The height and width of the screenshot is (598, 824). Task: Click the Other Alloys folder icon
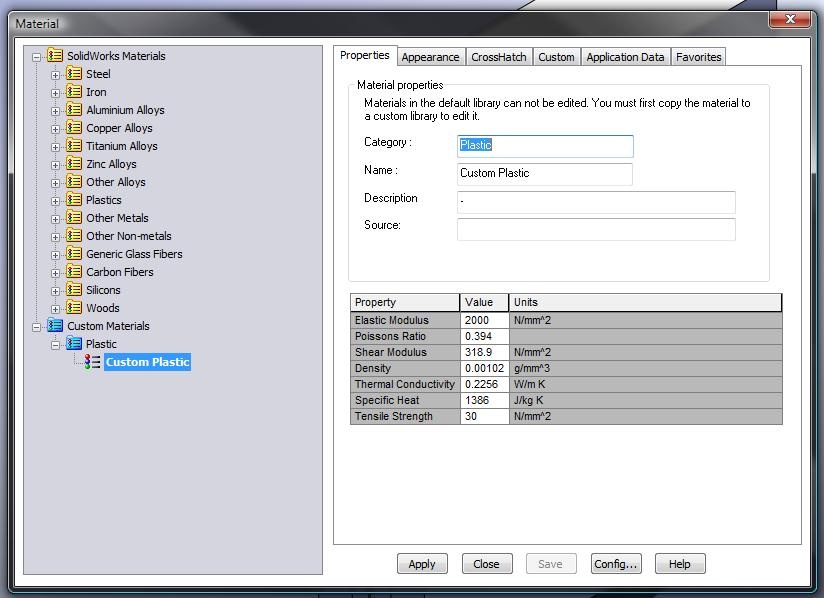tap(74, 181)
